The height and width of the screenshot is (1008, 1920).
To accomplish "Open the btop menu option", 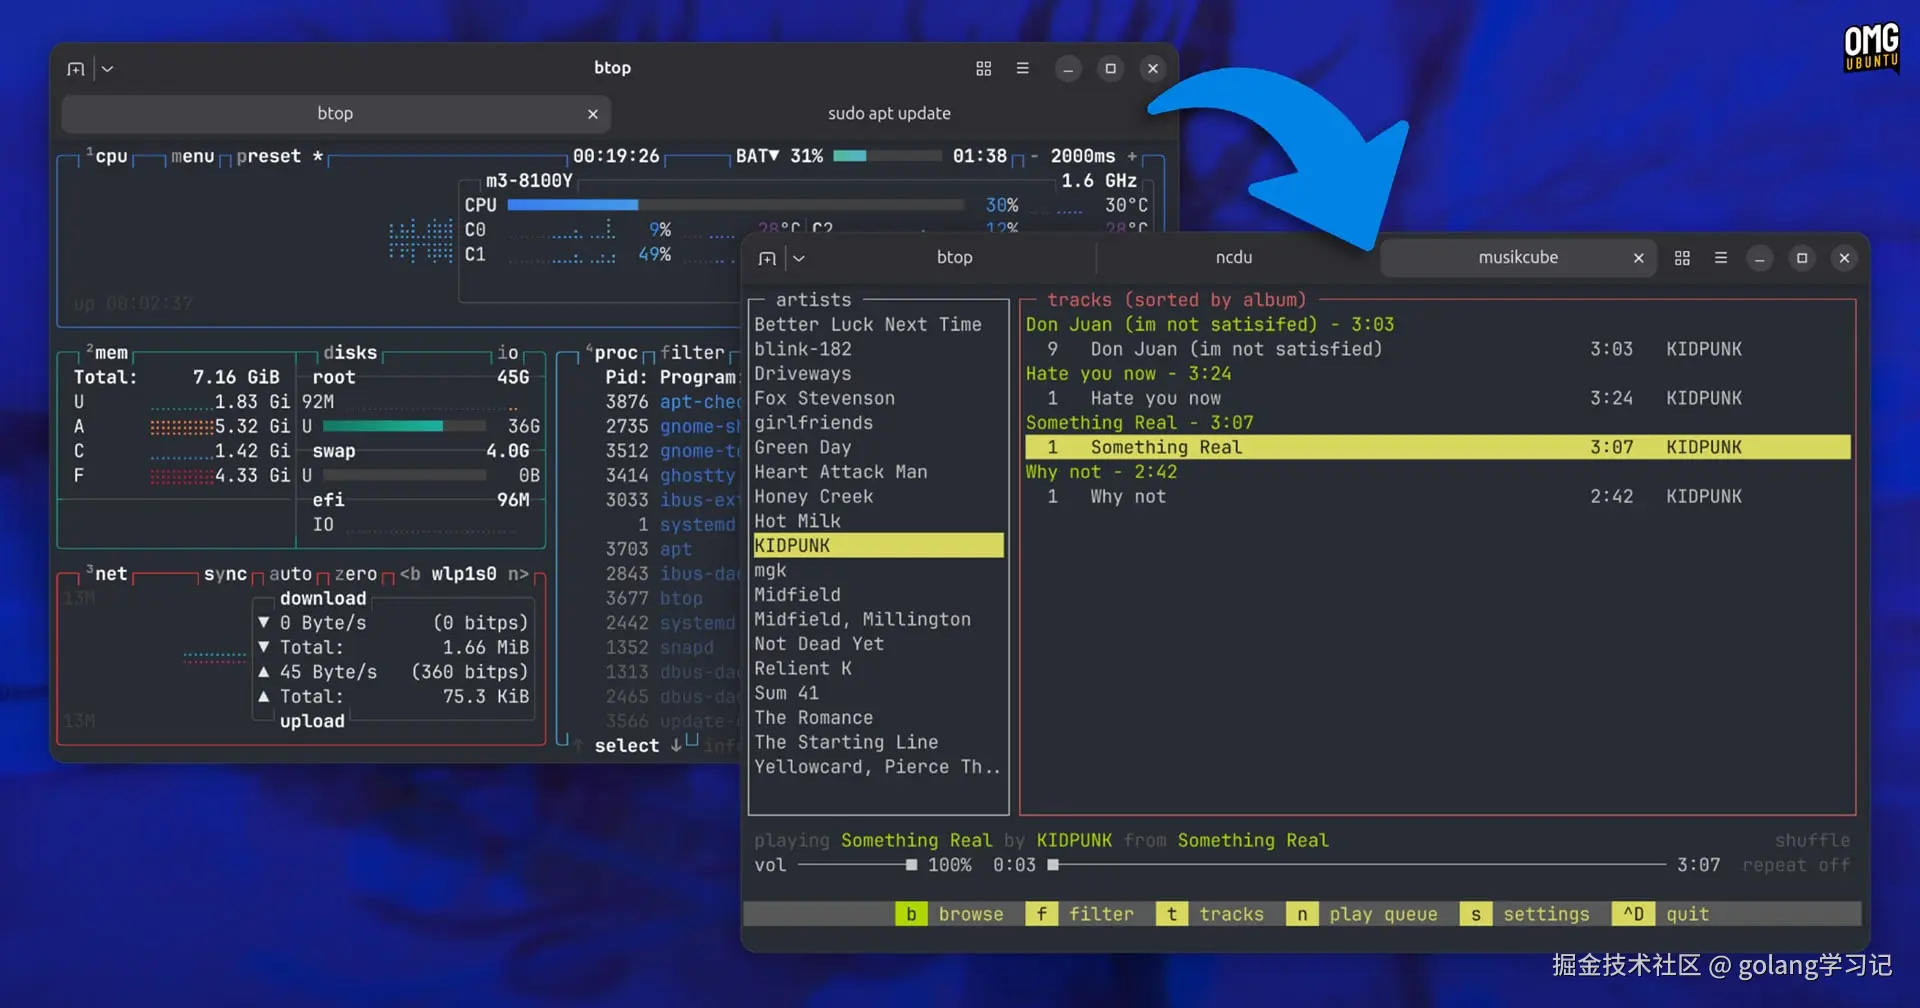I will pyautogui.click(x=192, y=157).
